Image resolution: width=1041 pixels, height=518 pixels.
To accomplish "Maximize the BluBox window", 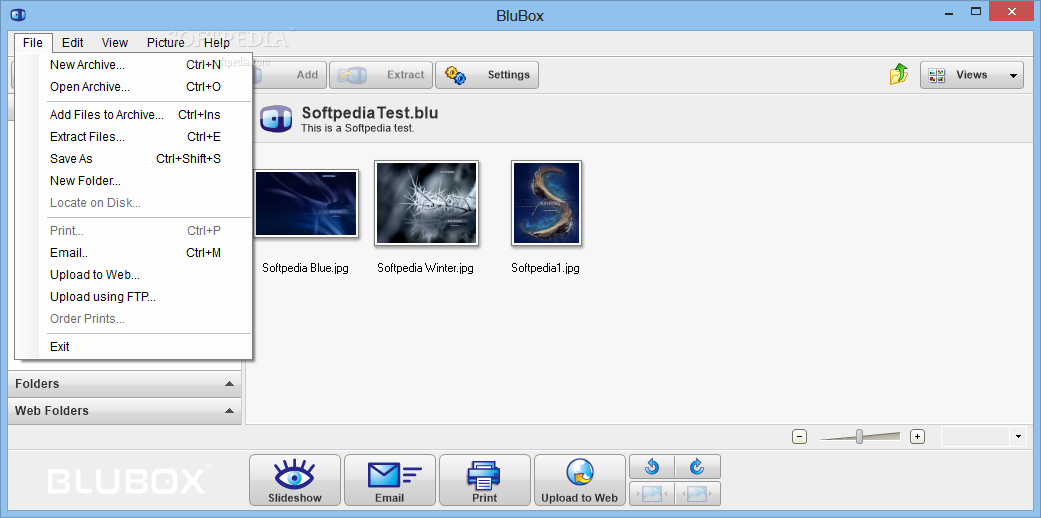I will pos(976,11).
